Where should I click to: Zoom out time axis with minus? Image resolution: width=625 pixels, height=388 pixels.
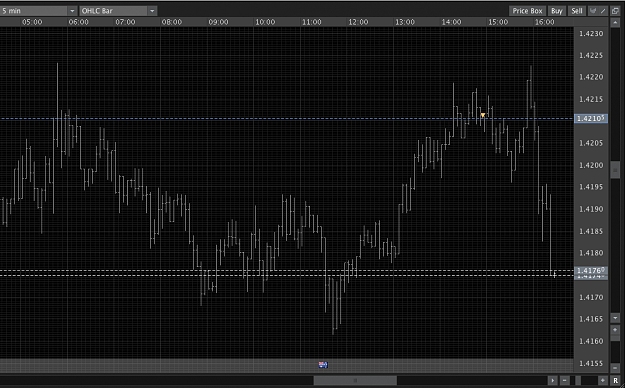pos(564,381)
